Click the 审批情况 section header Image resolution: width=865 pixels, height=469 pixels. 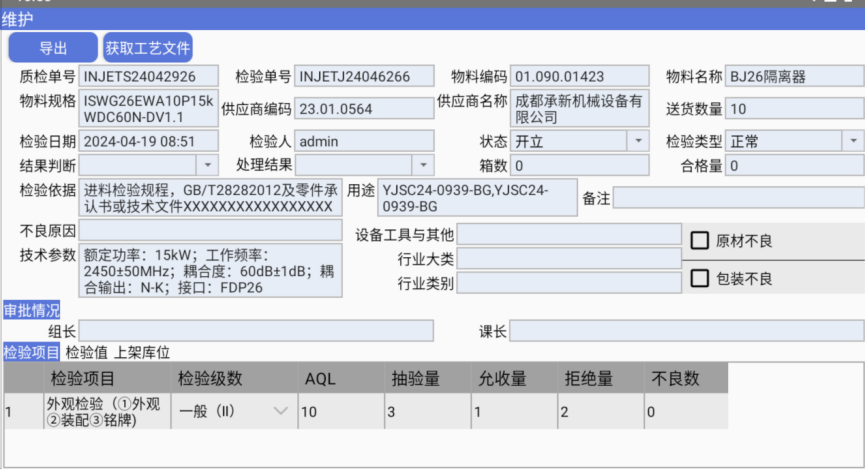click(x=31, y=310)
